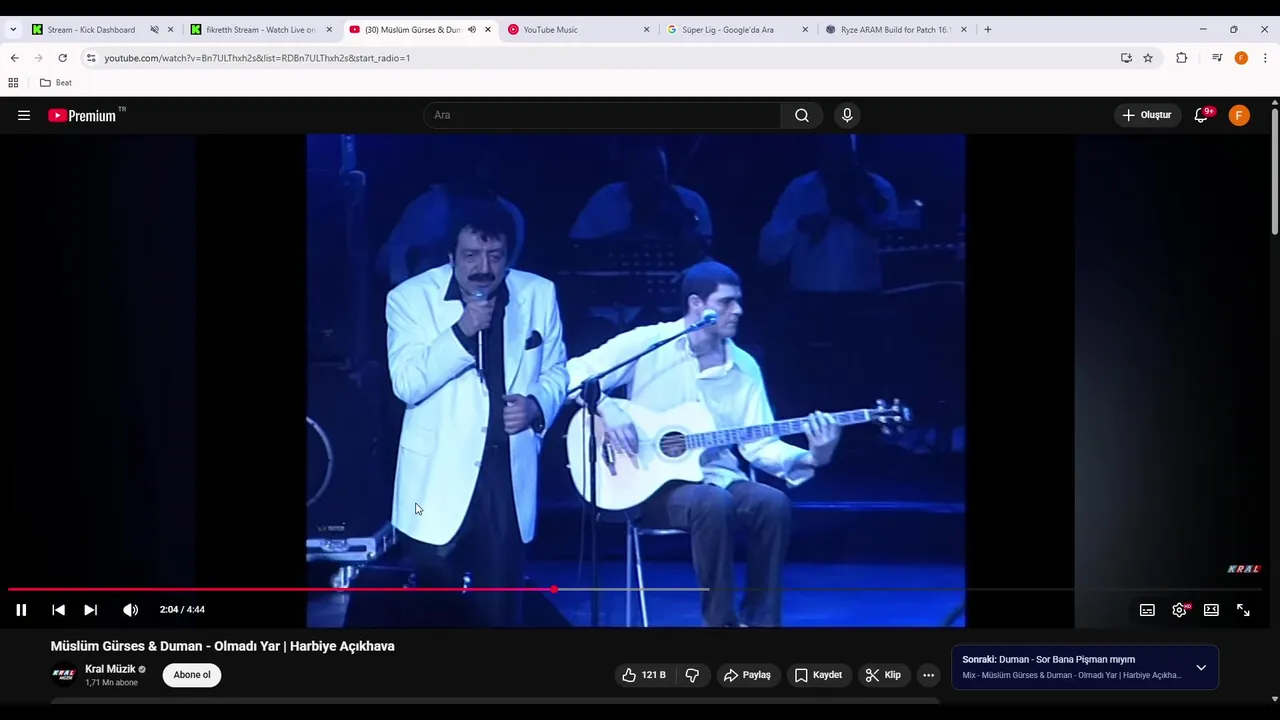This screenshot has height=720, width=1280.
Task: Click the search magnifier button
Action: 802,115
